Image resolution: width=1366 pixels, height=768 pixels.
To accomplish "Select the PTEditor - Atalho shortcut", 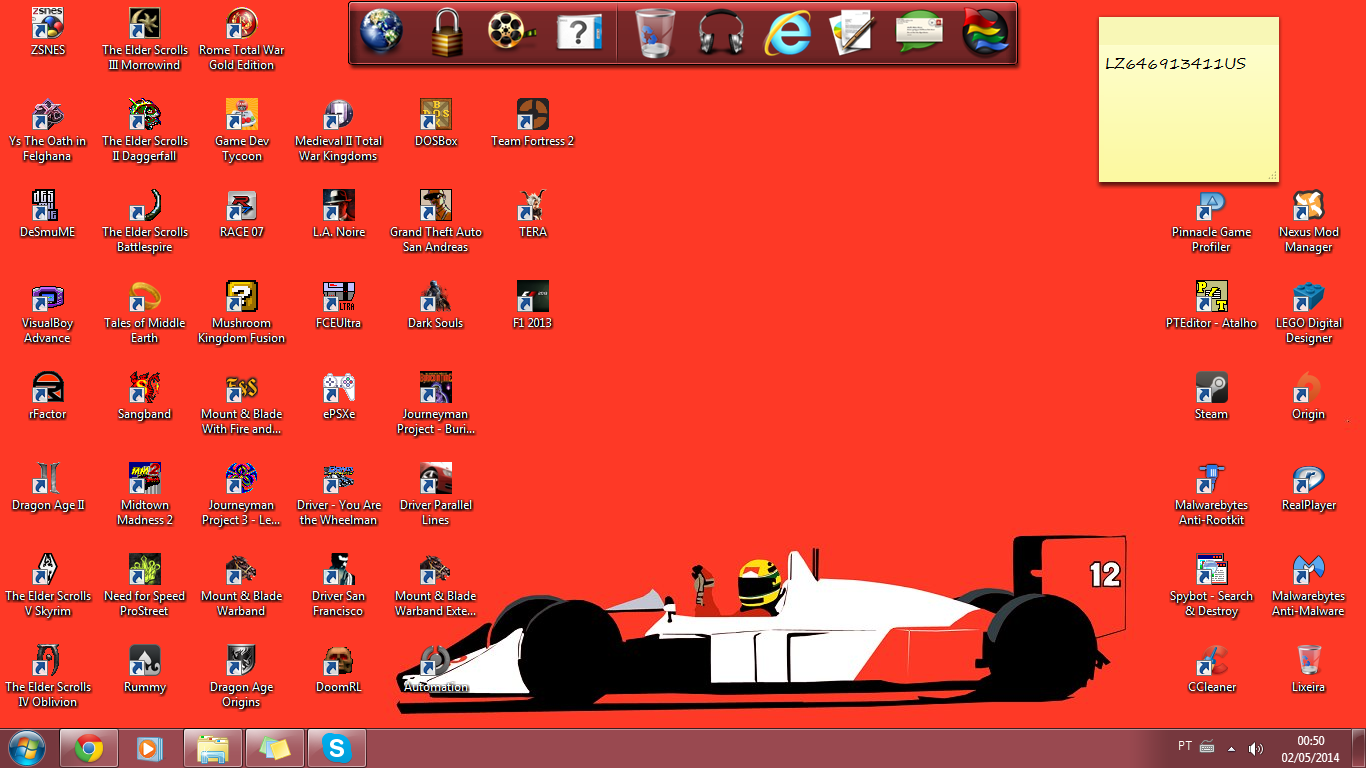I will coord(1211,296).
